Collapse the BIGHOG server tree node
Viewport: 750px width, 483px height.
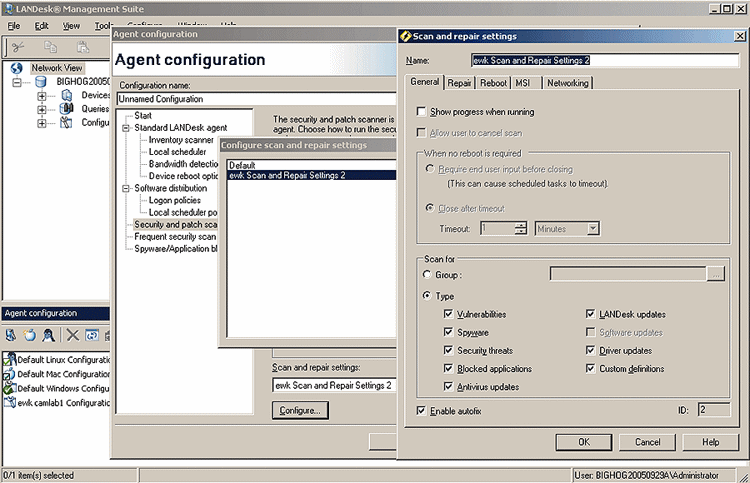click(x=17, y=82)
